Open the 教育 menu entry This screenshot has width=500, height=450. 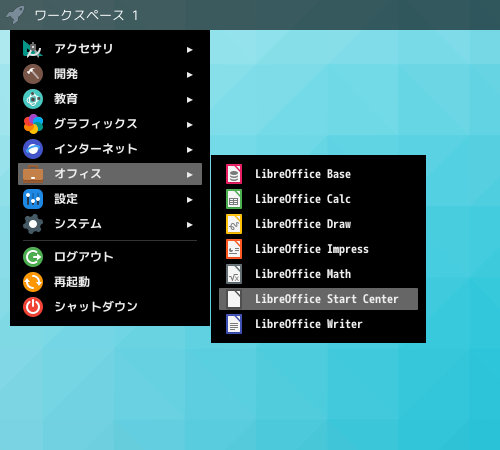[110, 99]
